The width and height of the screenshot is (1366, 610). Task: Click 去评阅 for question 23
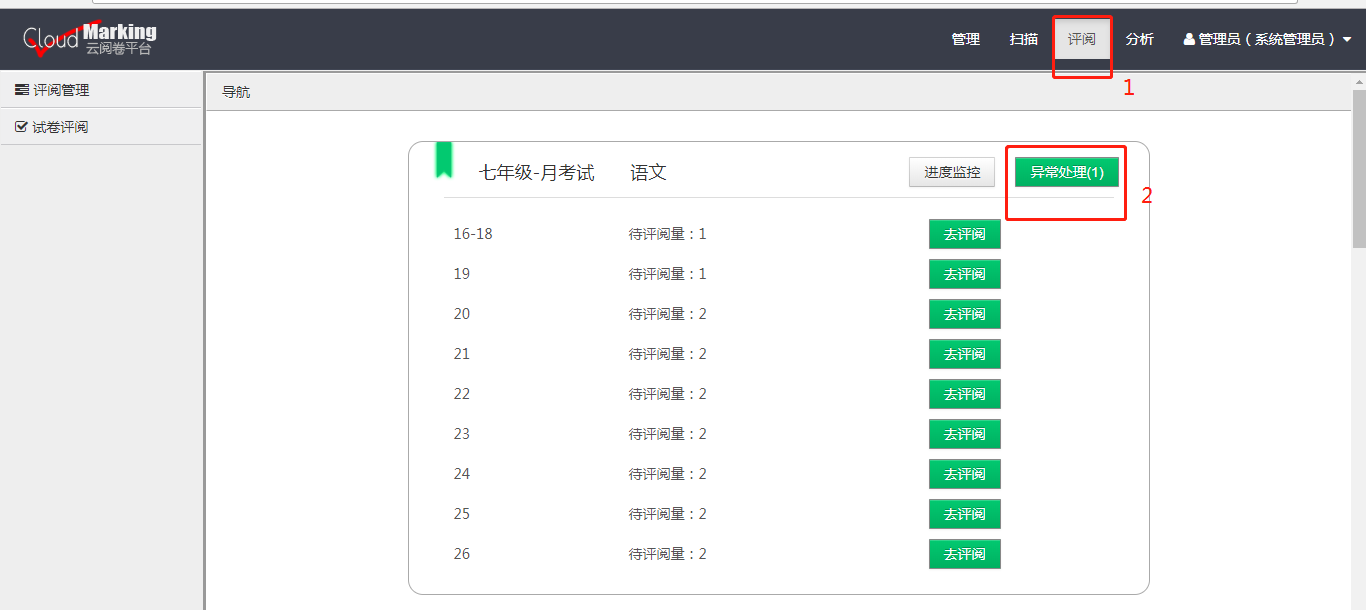(x=965, y=434)
